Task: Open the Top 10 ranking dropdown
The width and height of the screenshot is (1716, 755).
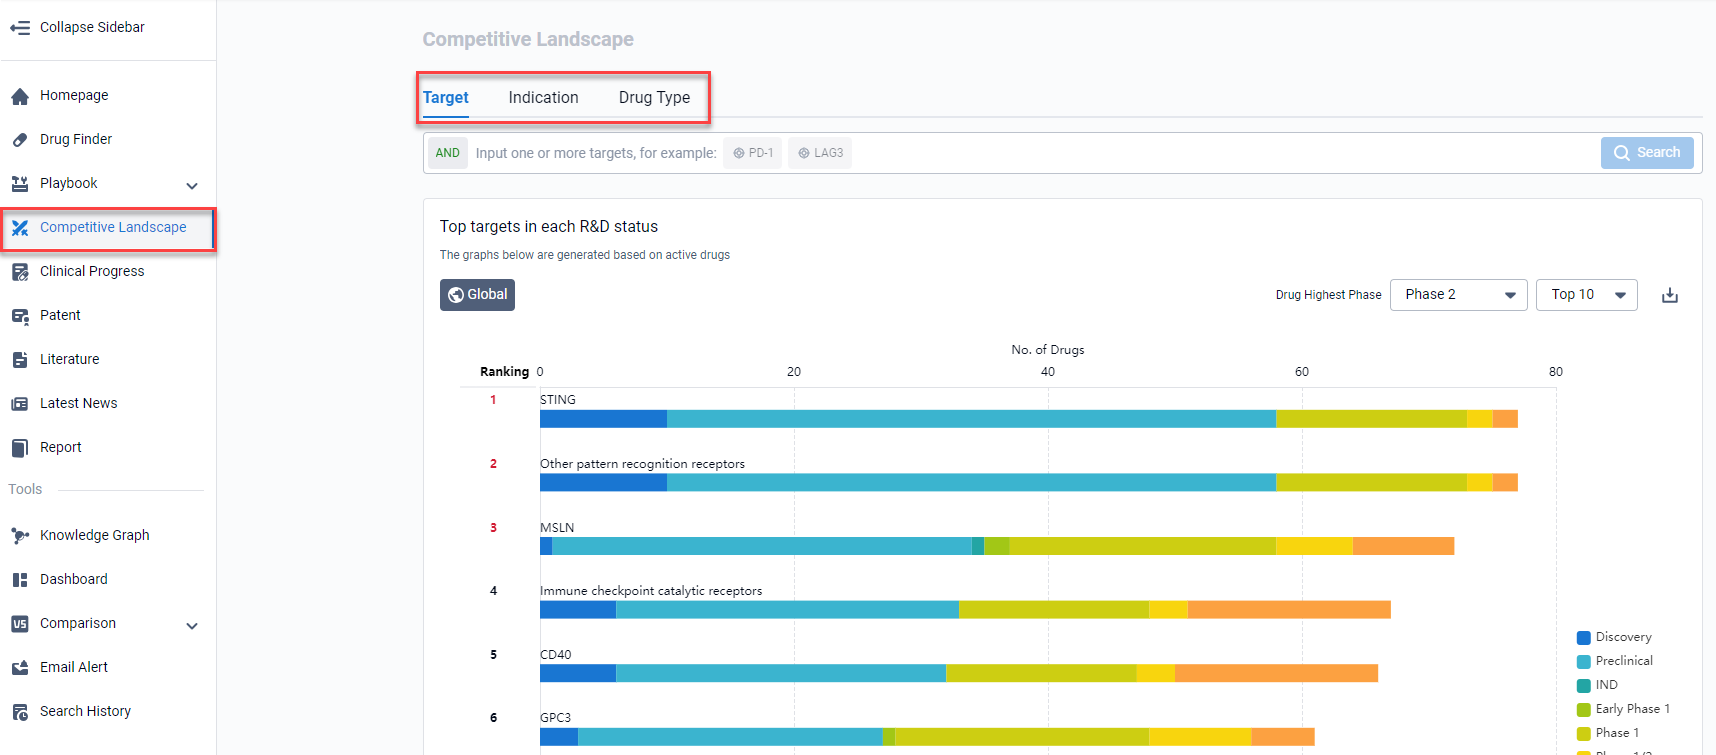Action: click(1586, 295)
